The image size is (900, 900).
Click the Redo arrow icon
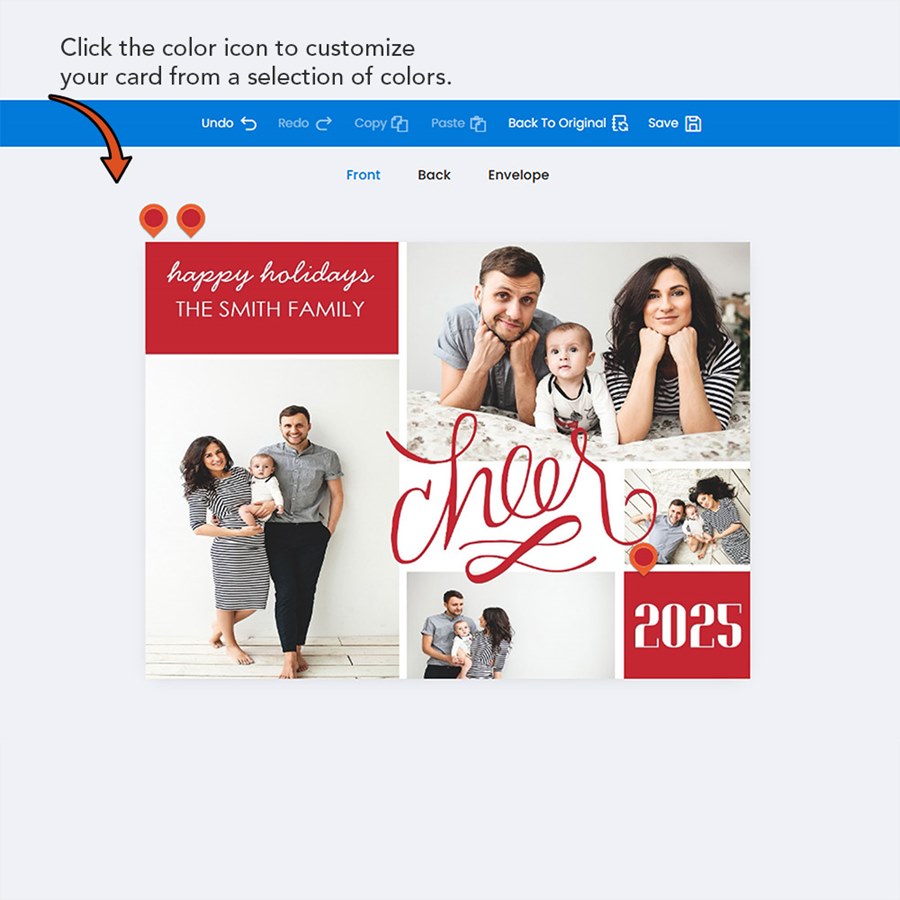324,123
